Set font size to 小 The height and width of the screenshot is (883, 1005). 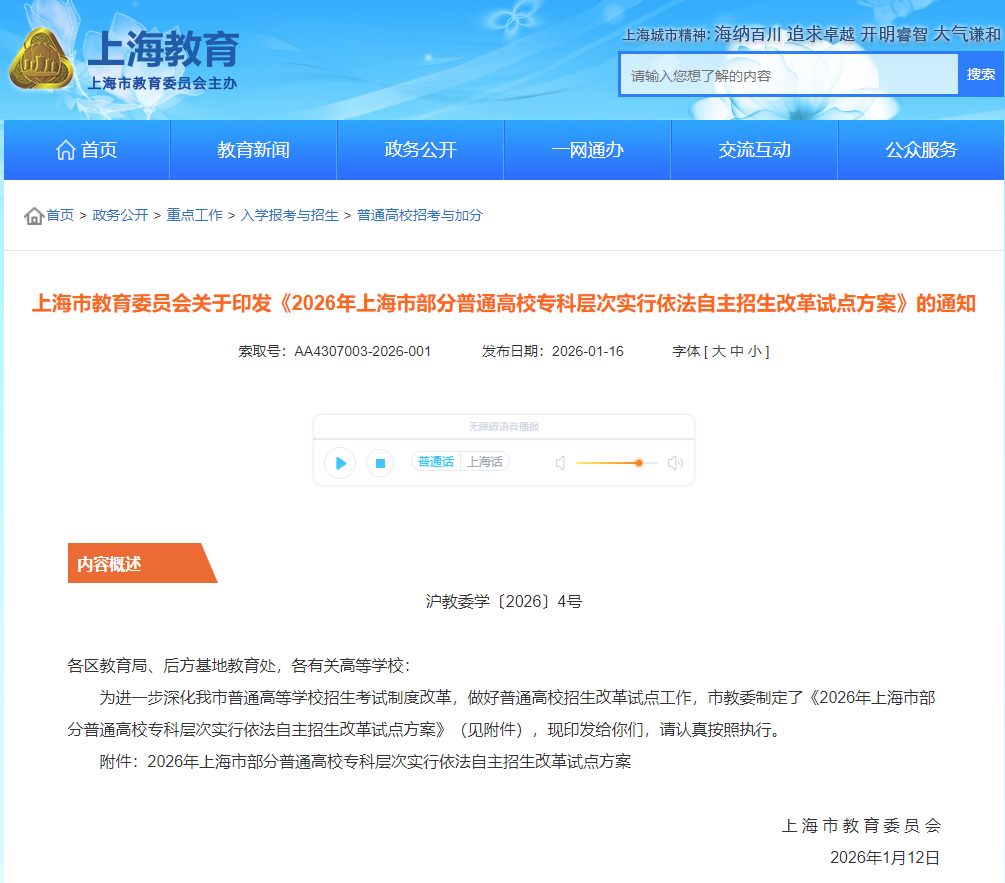pos(755,351)
